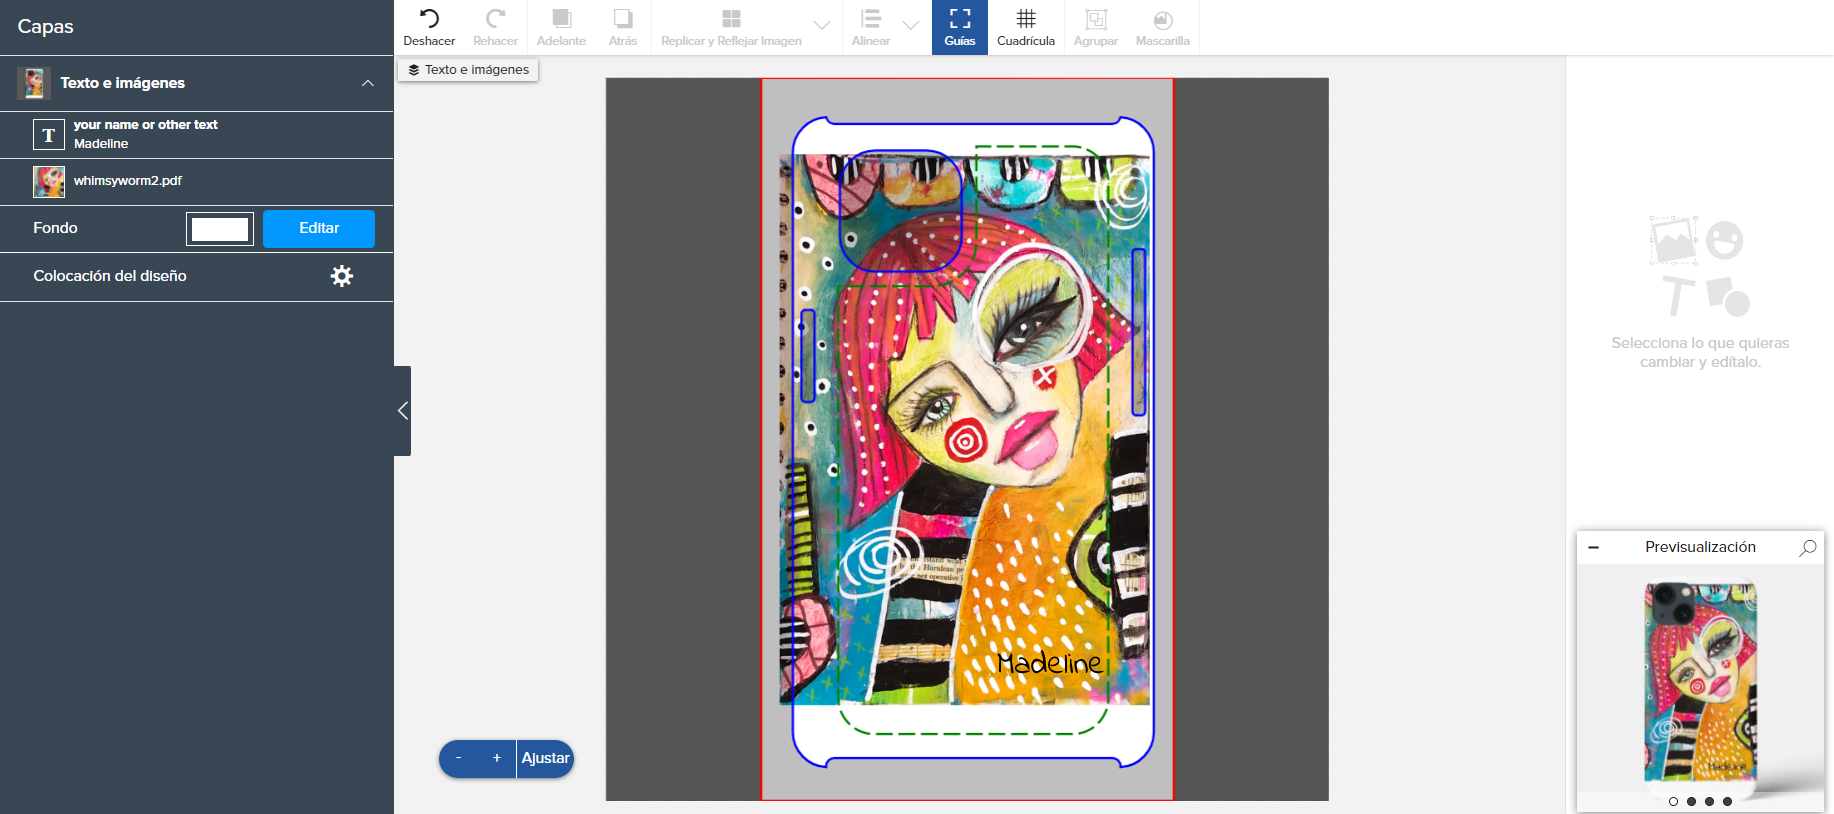Zoom in with the plus button
Screen dimensions: 1834x814
tap(497, 758)
